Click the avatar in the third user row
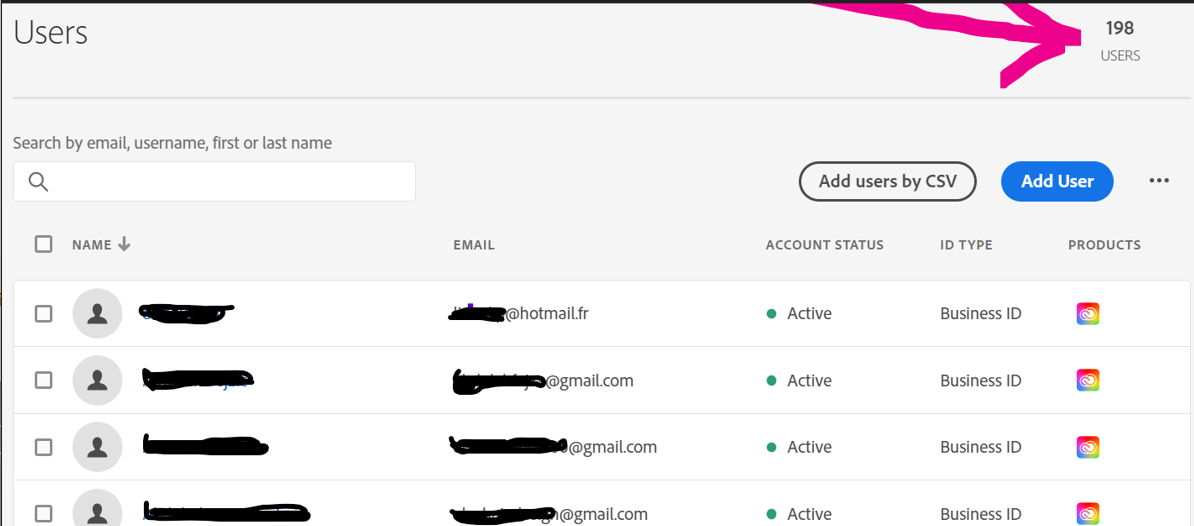Image resolution: width=1194 pixels, height=526 pixels. (x=97, y=448)
